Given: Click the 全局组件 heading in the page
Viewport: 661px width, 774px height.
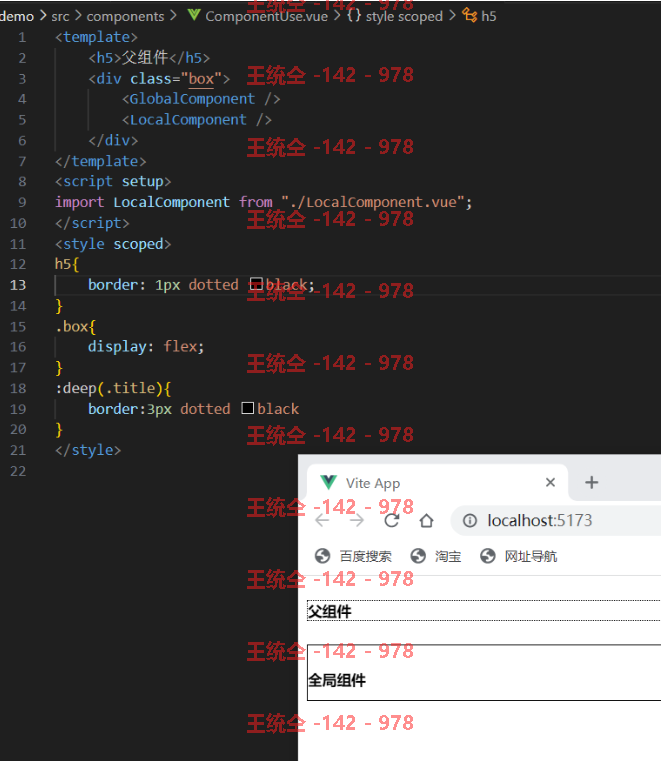Looking at the screenshot, I should (337, 680).
